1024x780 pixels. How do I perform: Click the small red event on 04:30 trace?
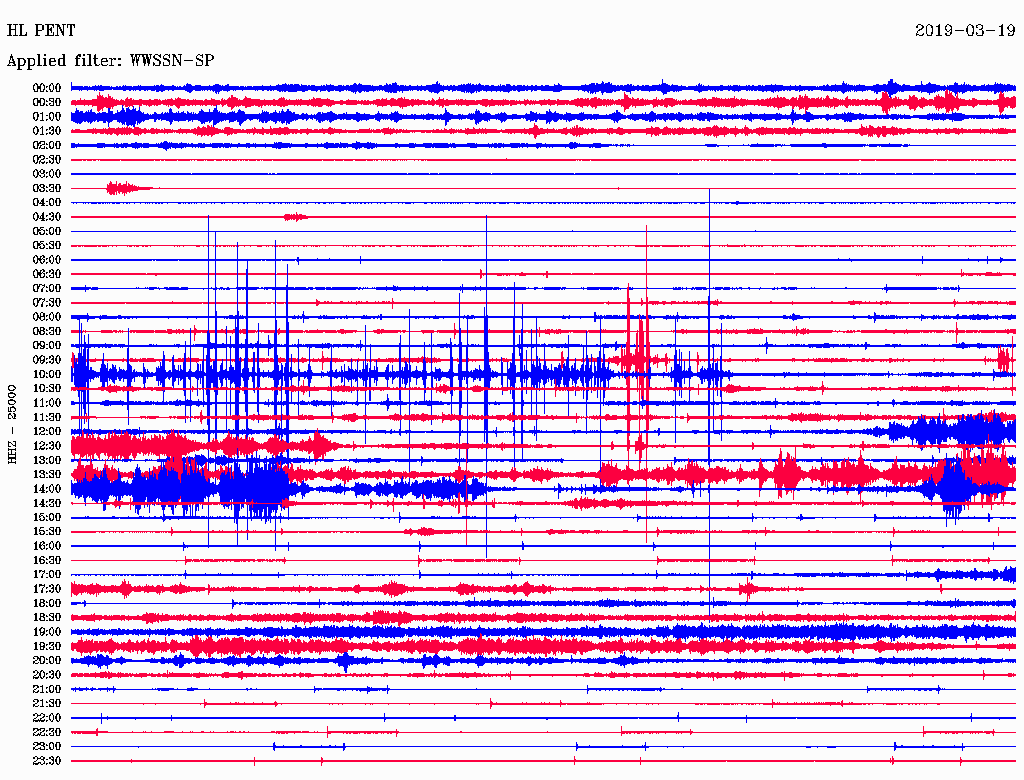click(295, 217)
